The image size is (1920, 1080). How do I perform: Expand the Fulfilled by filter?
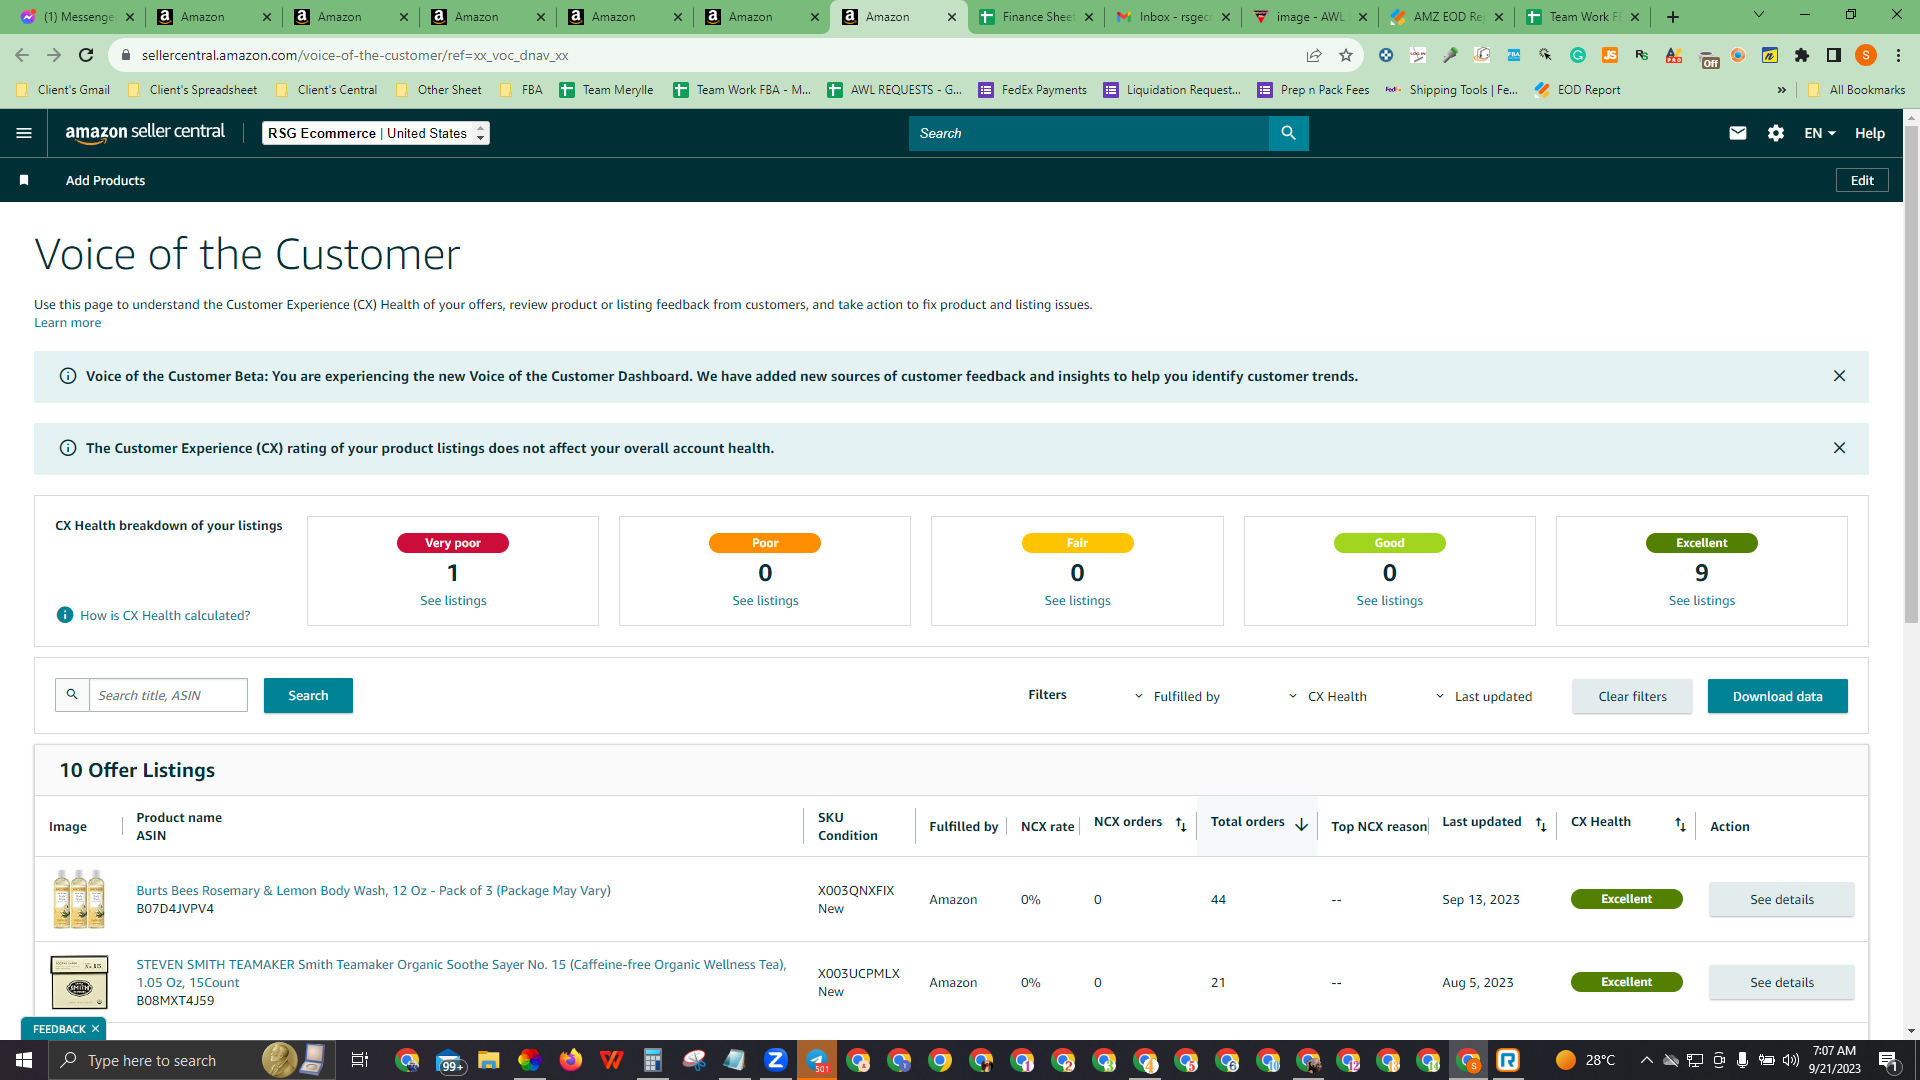click(x=1177, y=696)
